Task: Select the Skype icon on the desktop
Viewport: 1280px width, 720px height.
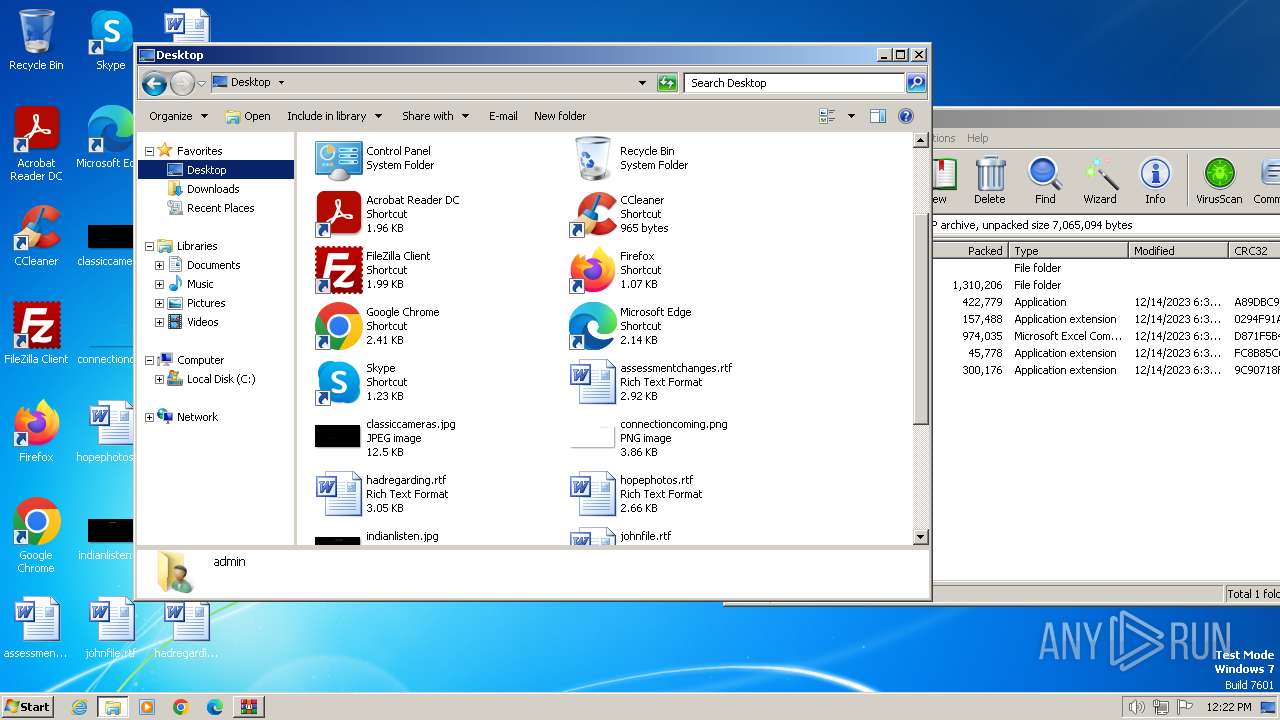Action: coord(110,40)
